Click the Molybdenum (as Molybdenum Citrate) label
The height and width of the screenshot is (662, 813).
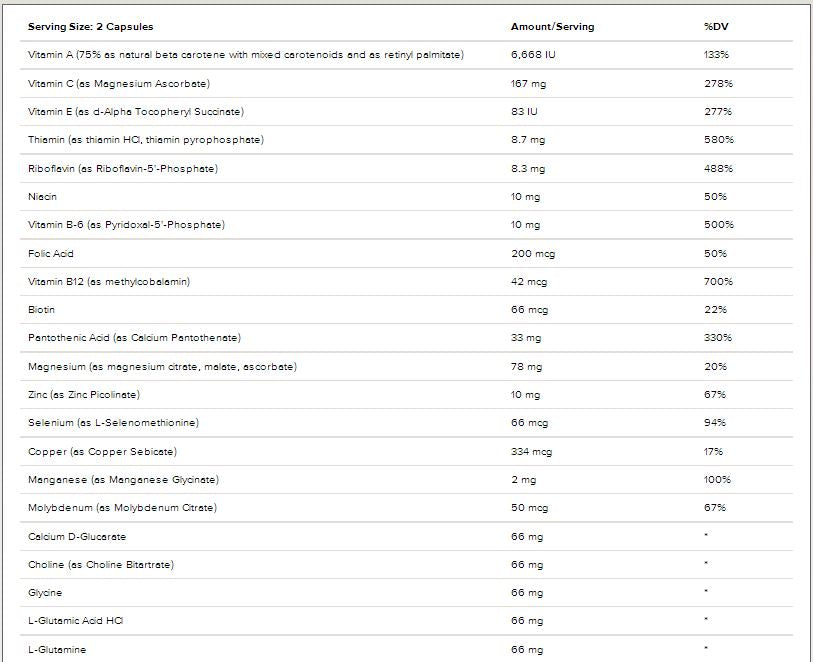pyautogui.click(x=122, y=508)
